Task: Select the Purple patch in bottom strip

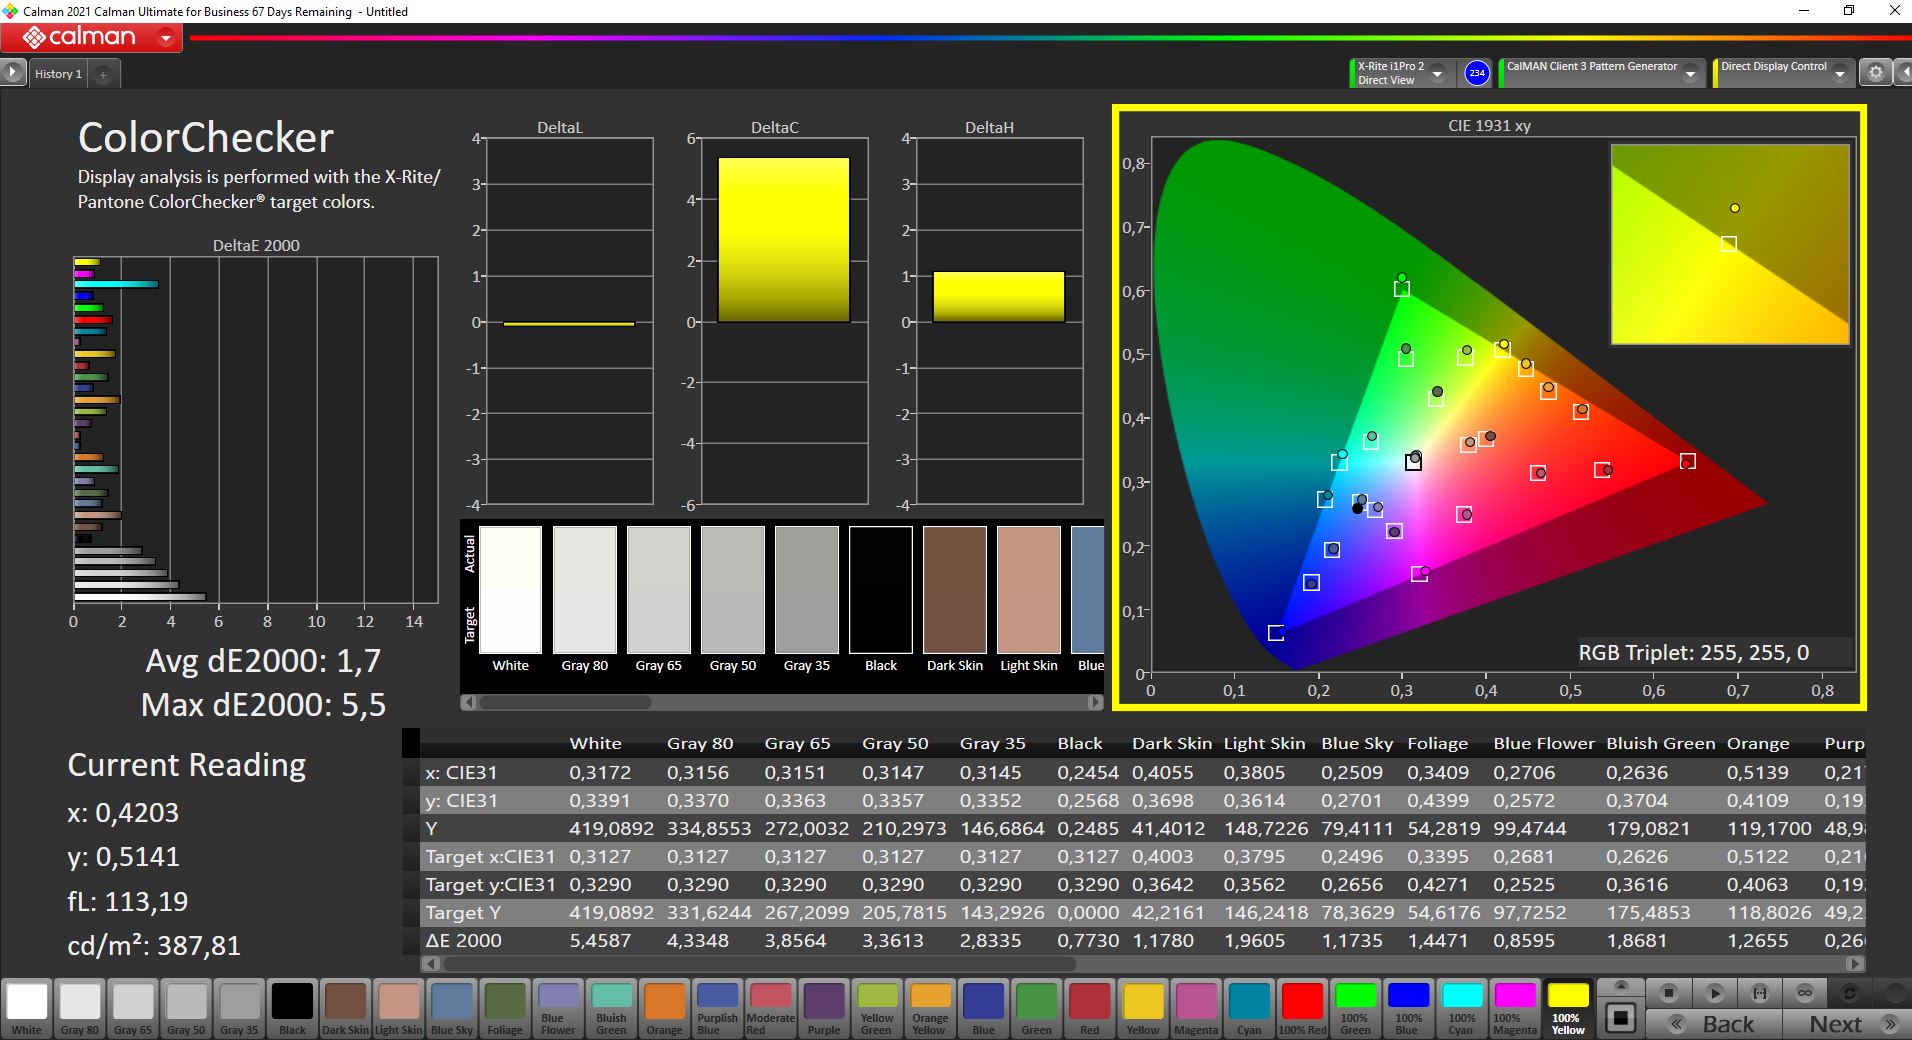Action: click(824, 1008)
